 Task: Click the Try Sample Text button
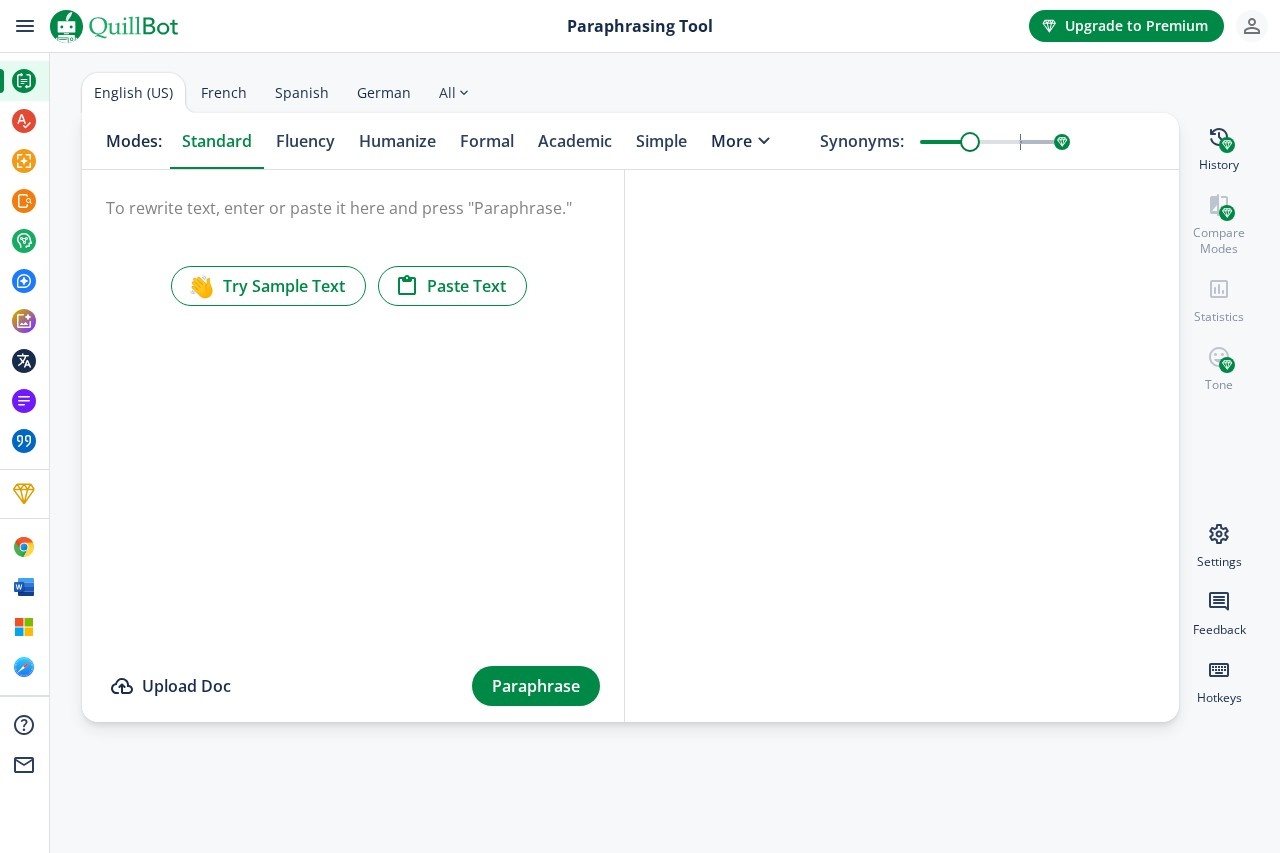(x=268, y=286)
